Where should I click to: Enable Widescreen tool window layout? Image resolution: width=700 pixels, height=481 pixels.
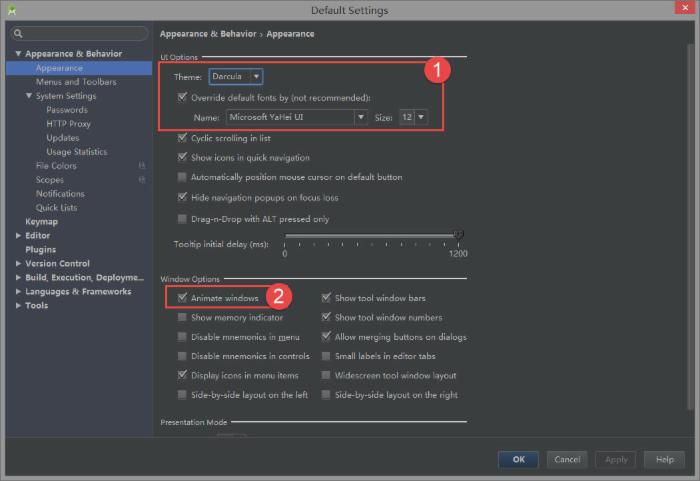pyautogui.click(x=326, y=375)
